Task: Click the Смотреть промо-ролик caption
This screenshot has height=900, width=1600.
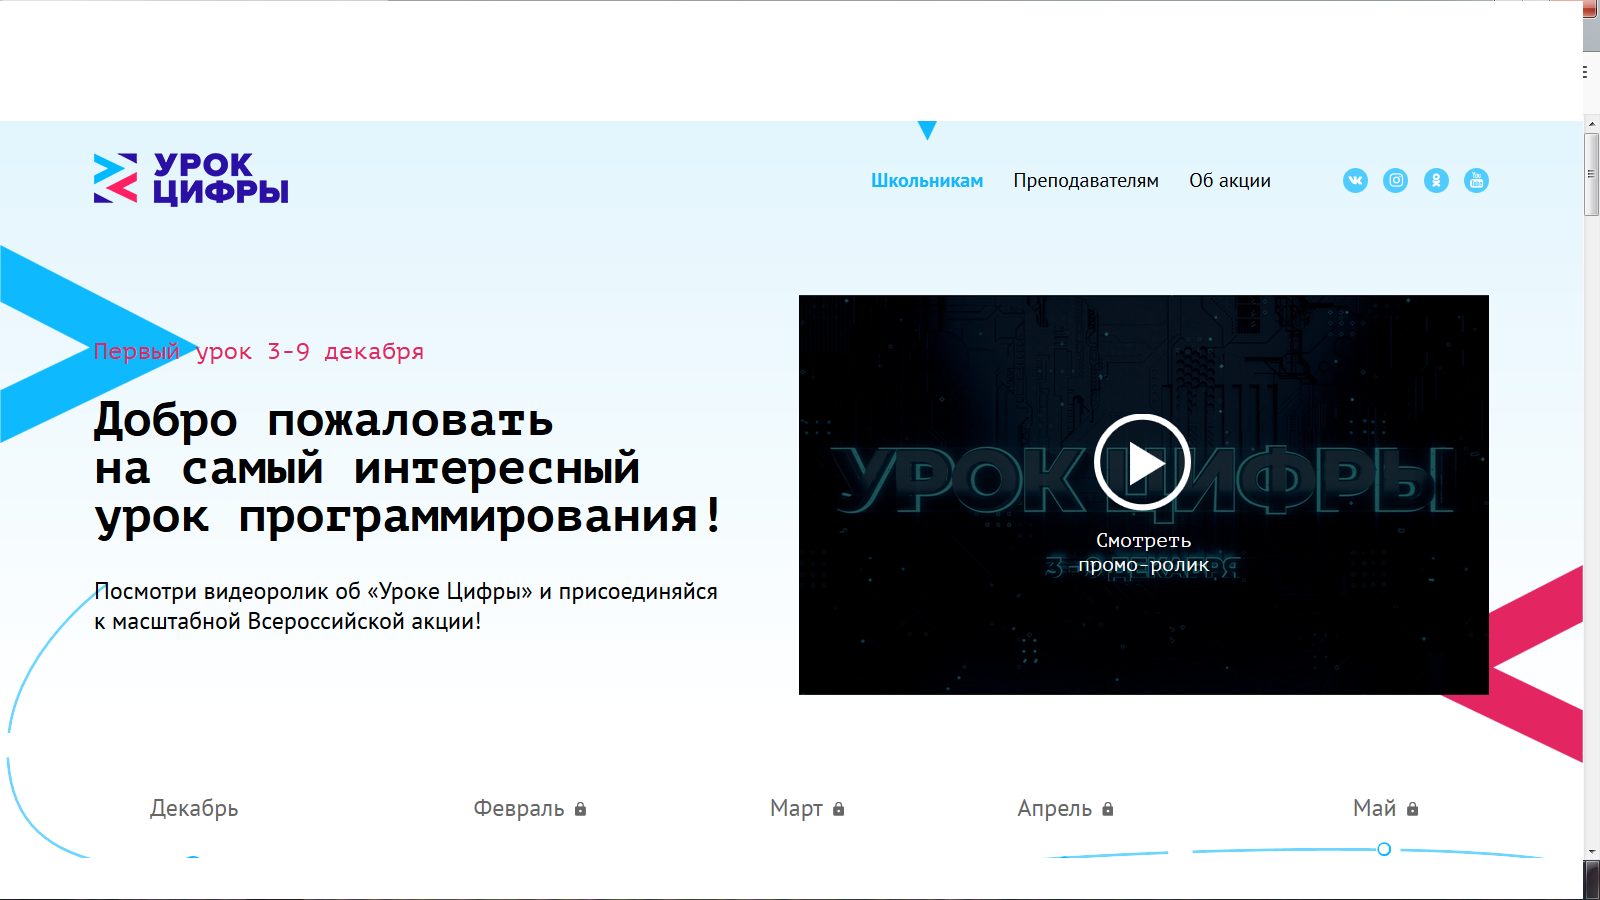Action: [x=1143, y=553]
